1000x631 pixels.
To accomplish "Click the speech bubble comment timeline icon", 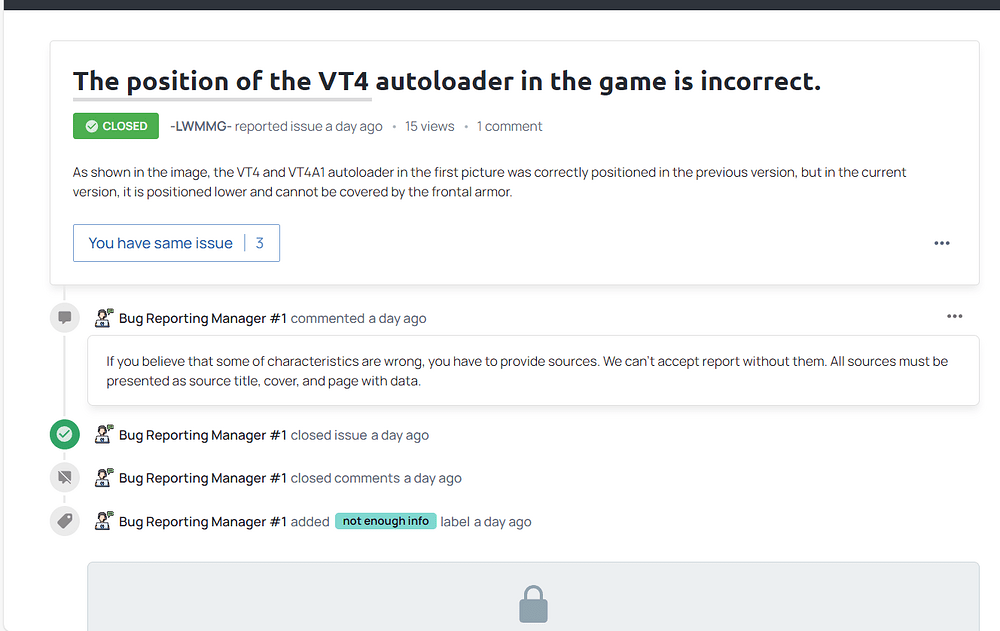I will click(x=65, y=318).
